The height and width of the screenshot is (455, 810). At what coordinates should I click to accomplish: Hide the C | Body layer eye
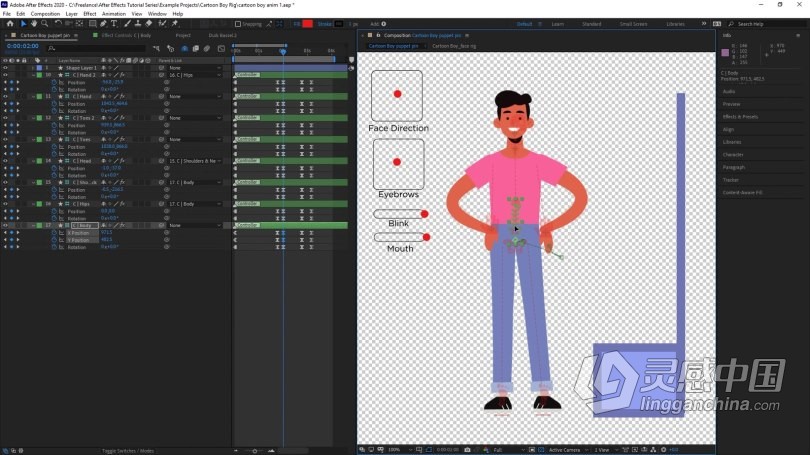tap(5, 225)
